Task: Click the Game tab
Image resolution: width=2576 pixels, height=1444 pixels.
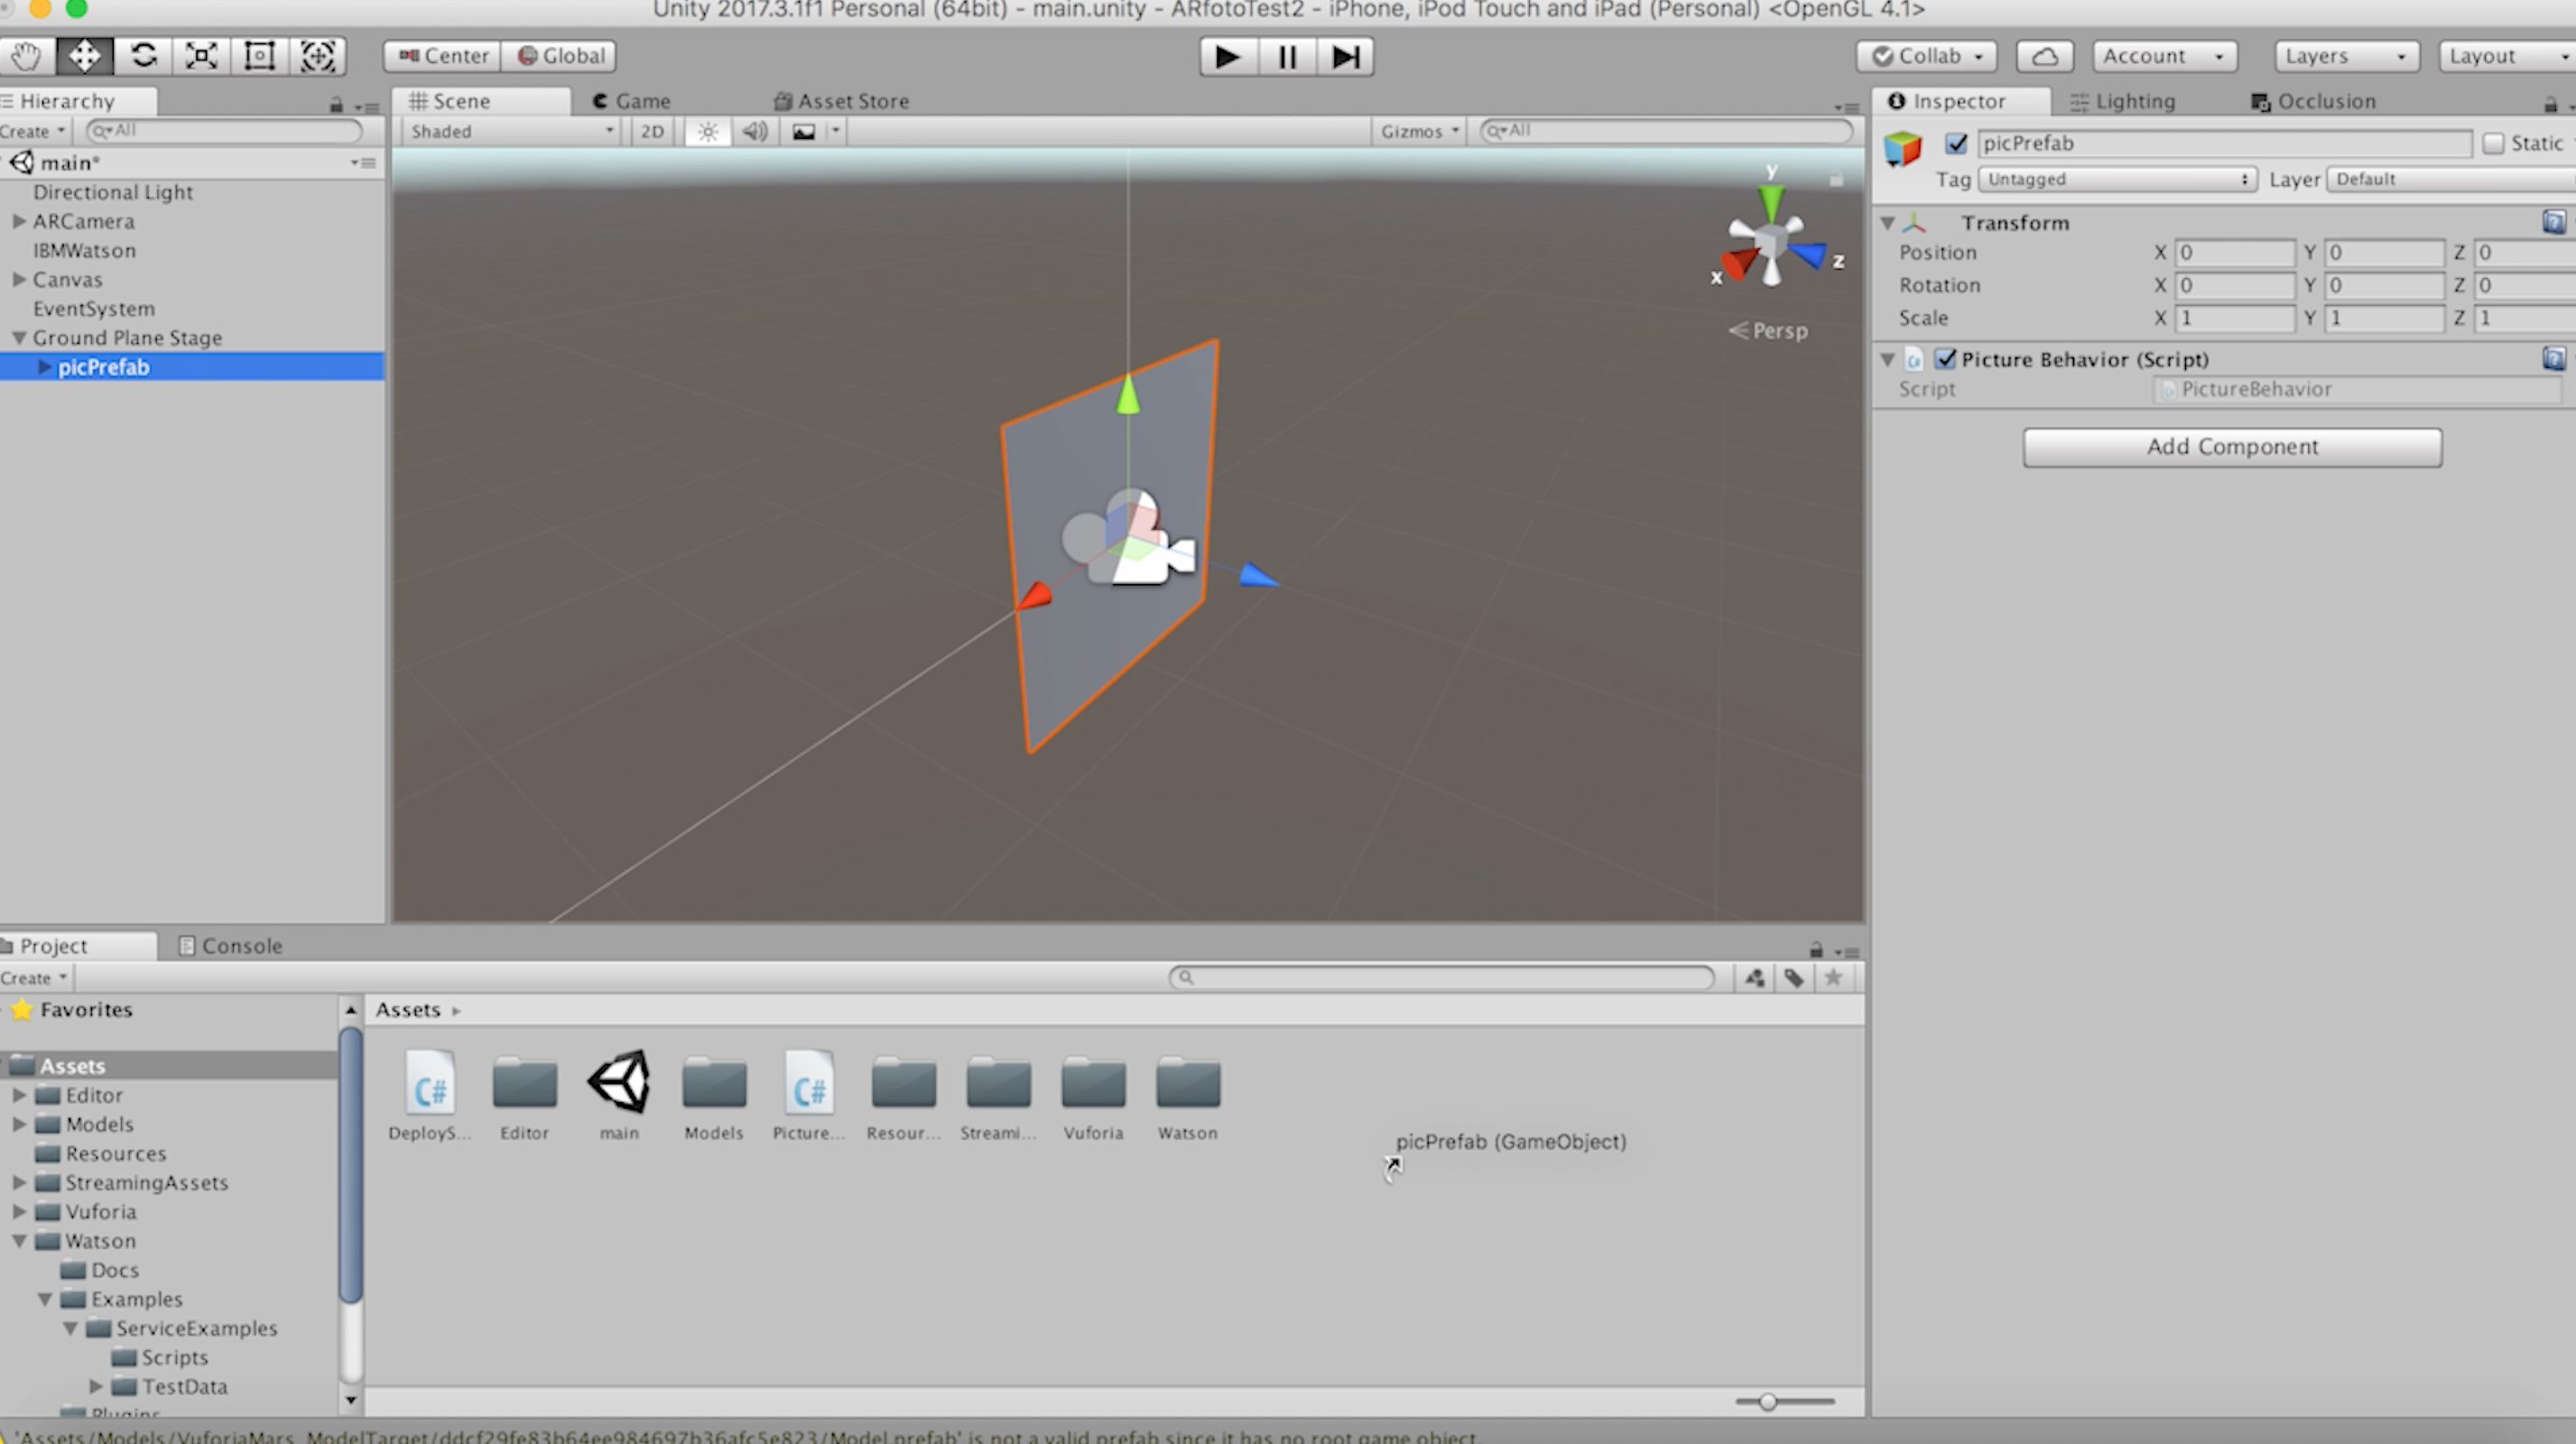Action: tap(641, 101)
